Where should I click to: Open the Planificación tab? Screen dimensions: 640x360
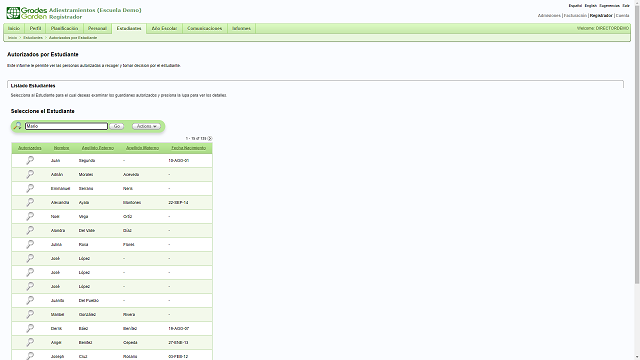[x=64, y=28]
